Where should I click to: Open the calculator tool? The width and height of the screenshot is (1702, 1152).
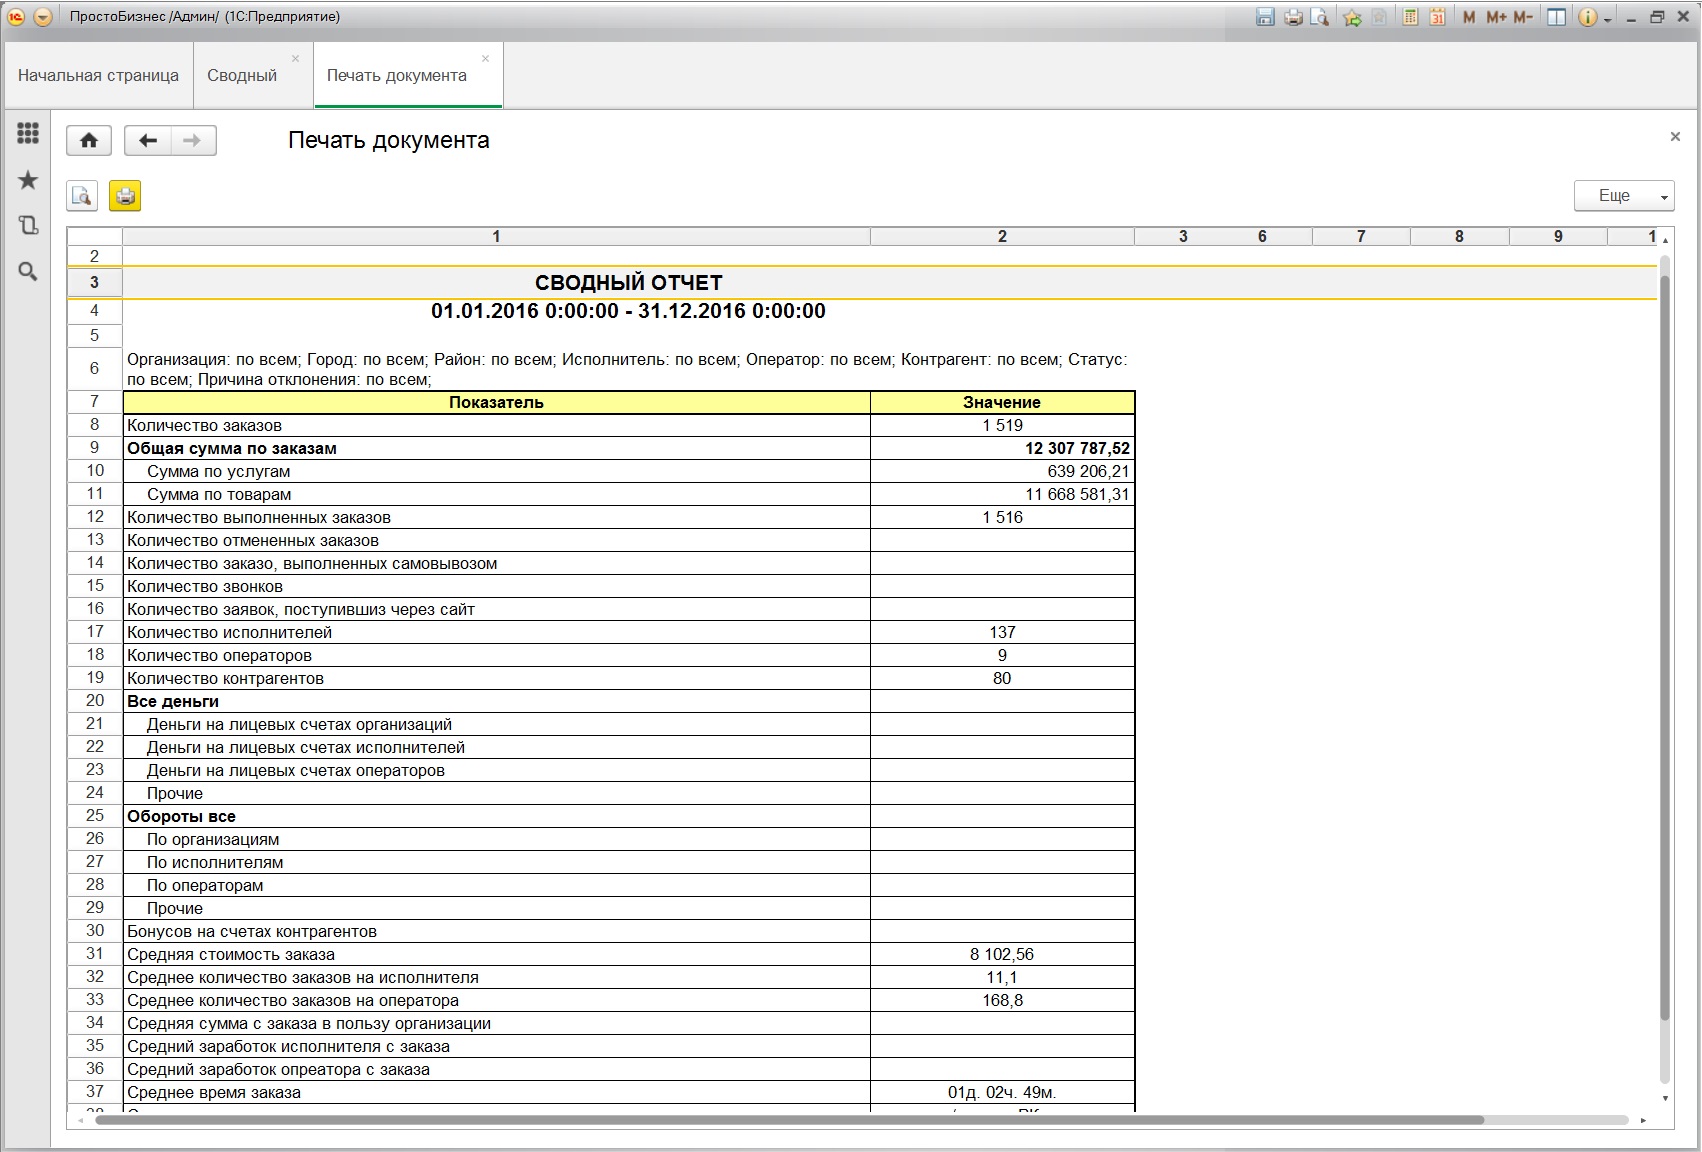[x=1410, y=17]
